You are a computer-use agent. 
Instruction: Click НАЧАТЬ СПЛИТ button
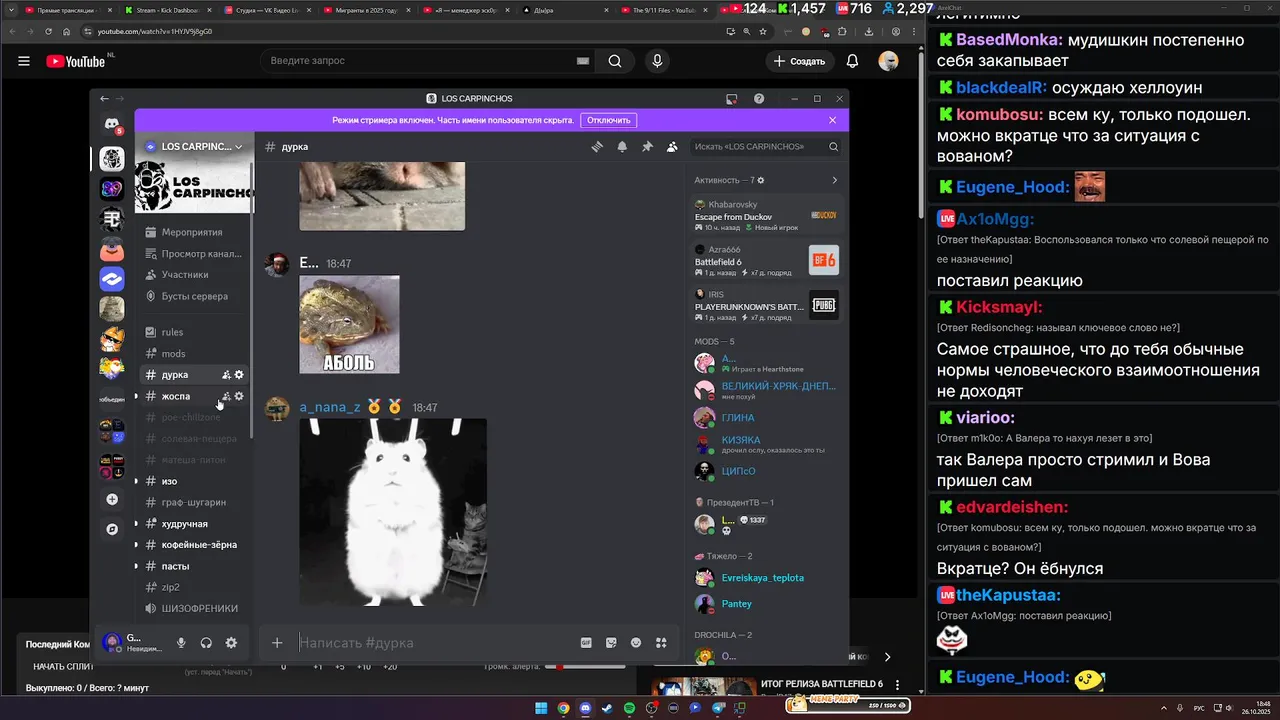[63, 667]
